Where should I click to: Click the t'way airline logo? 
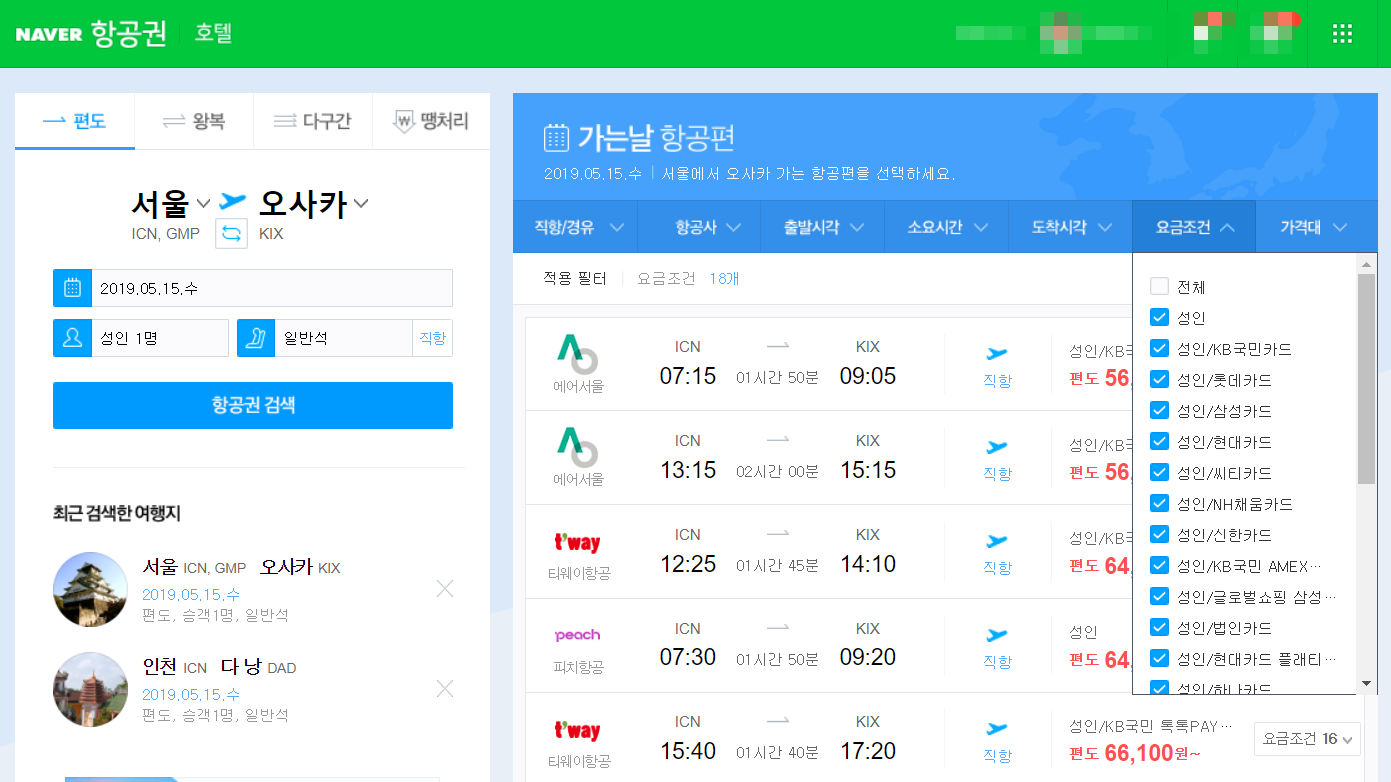[x=577, y=541]
